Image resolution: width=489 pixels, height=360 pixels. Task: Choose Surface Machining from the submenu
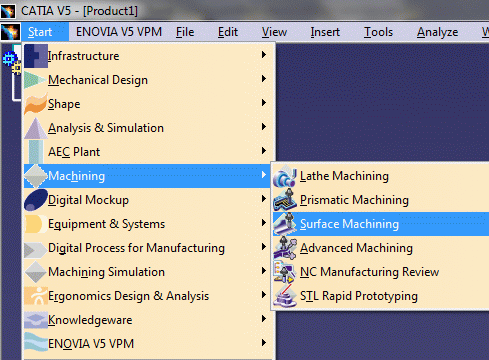381,224
